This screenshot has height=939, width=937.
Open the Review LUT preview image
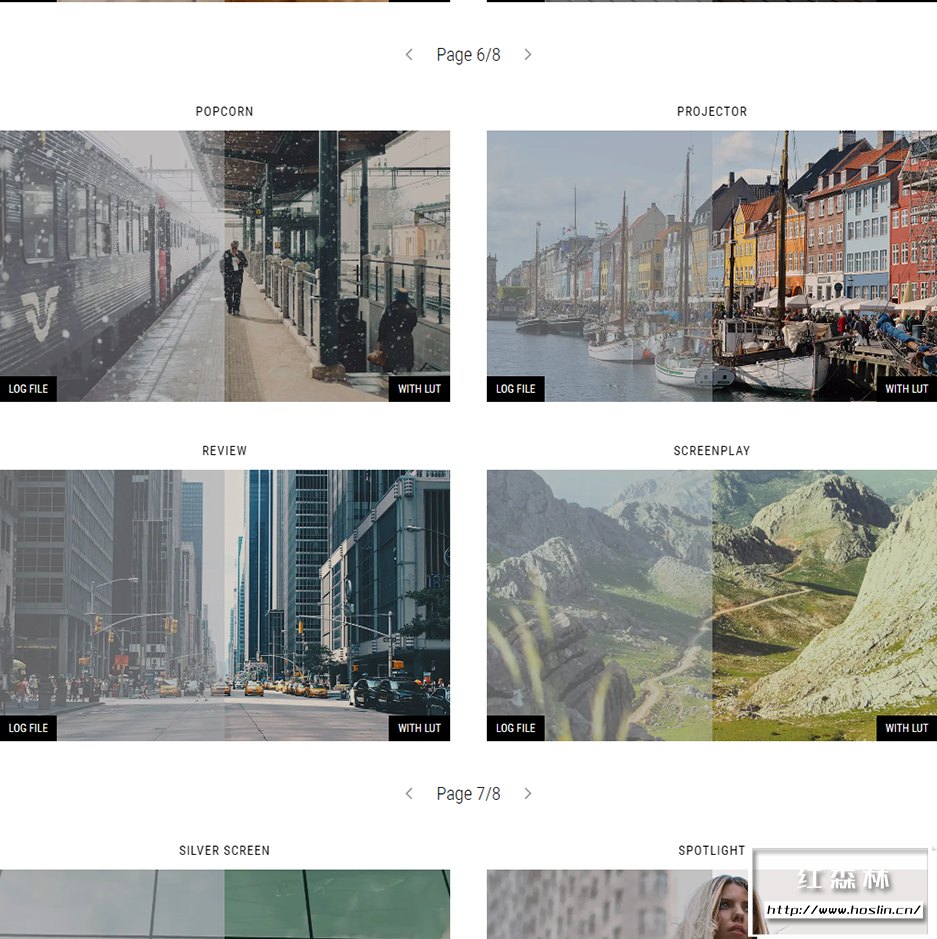coord(225,605)
